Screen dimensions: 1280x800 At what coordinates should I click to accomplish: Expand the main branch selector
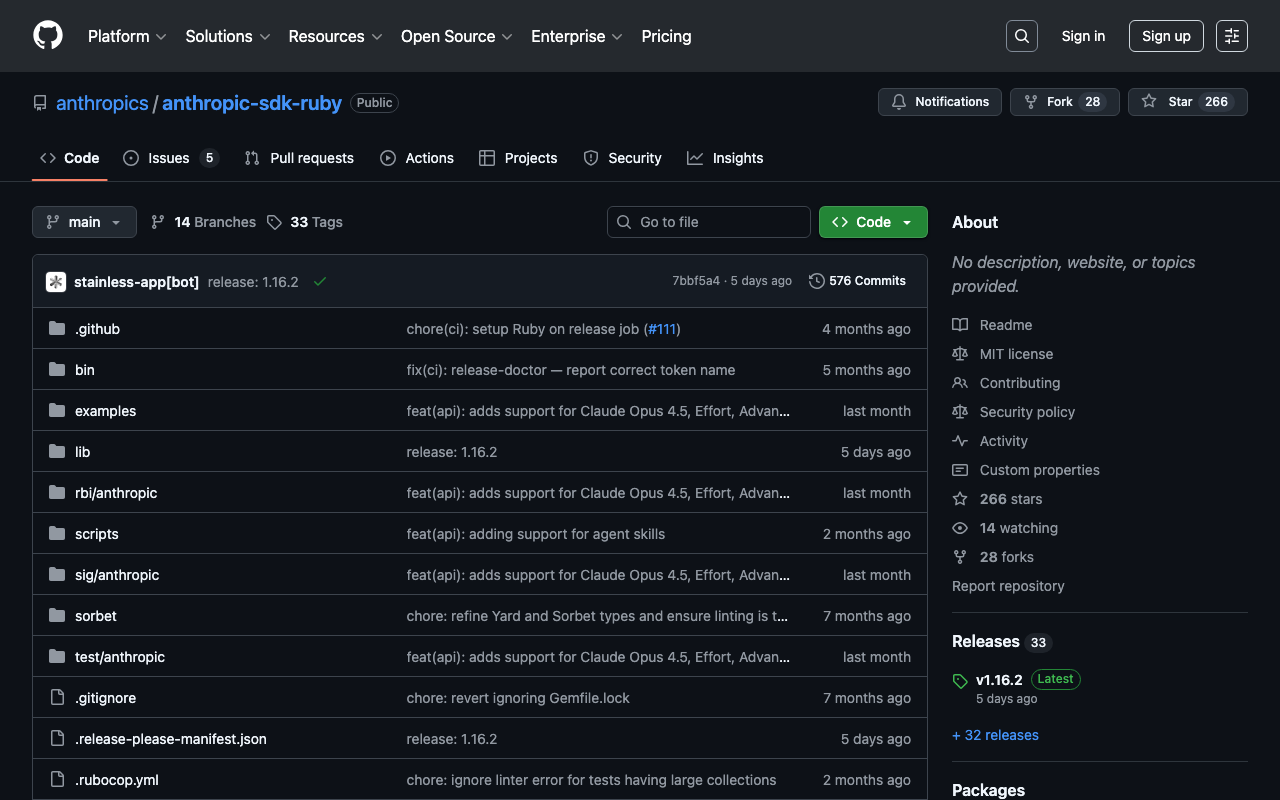(x=84, y=222)
